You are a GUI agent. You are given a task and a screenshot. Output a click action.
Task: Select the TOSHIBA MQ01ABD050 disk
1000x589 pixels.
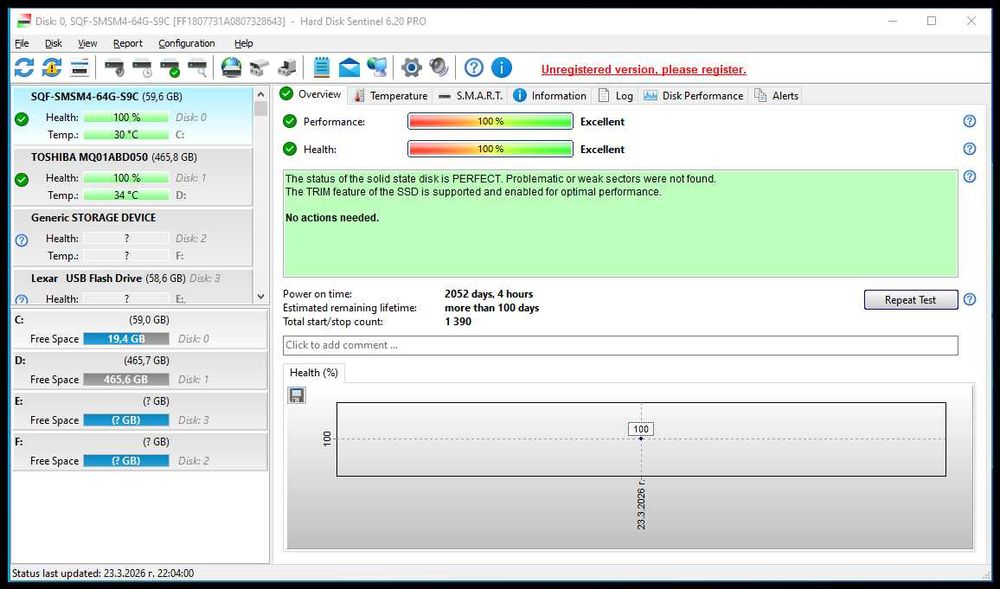click(133, 177)
